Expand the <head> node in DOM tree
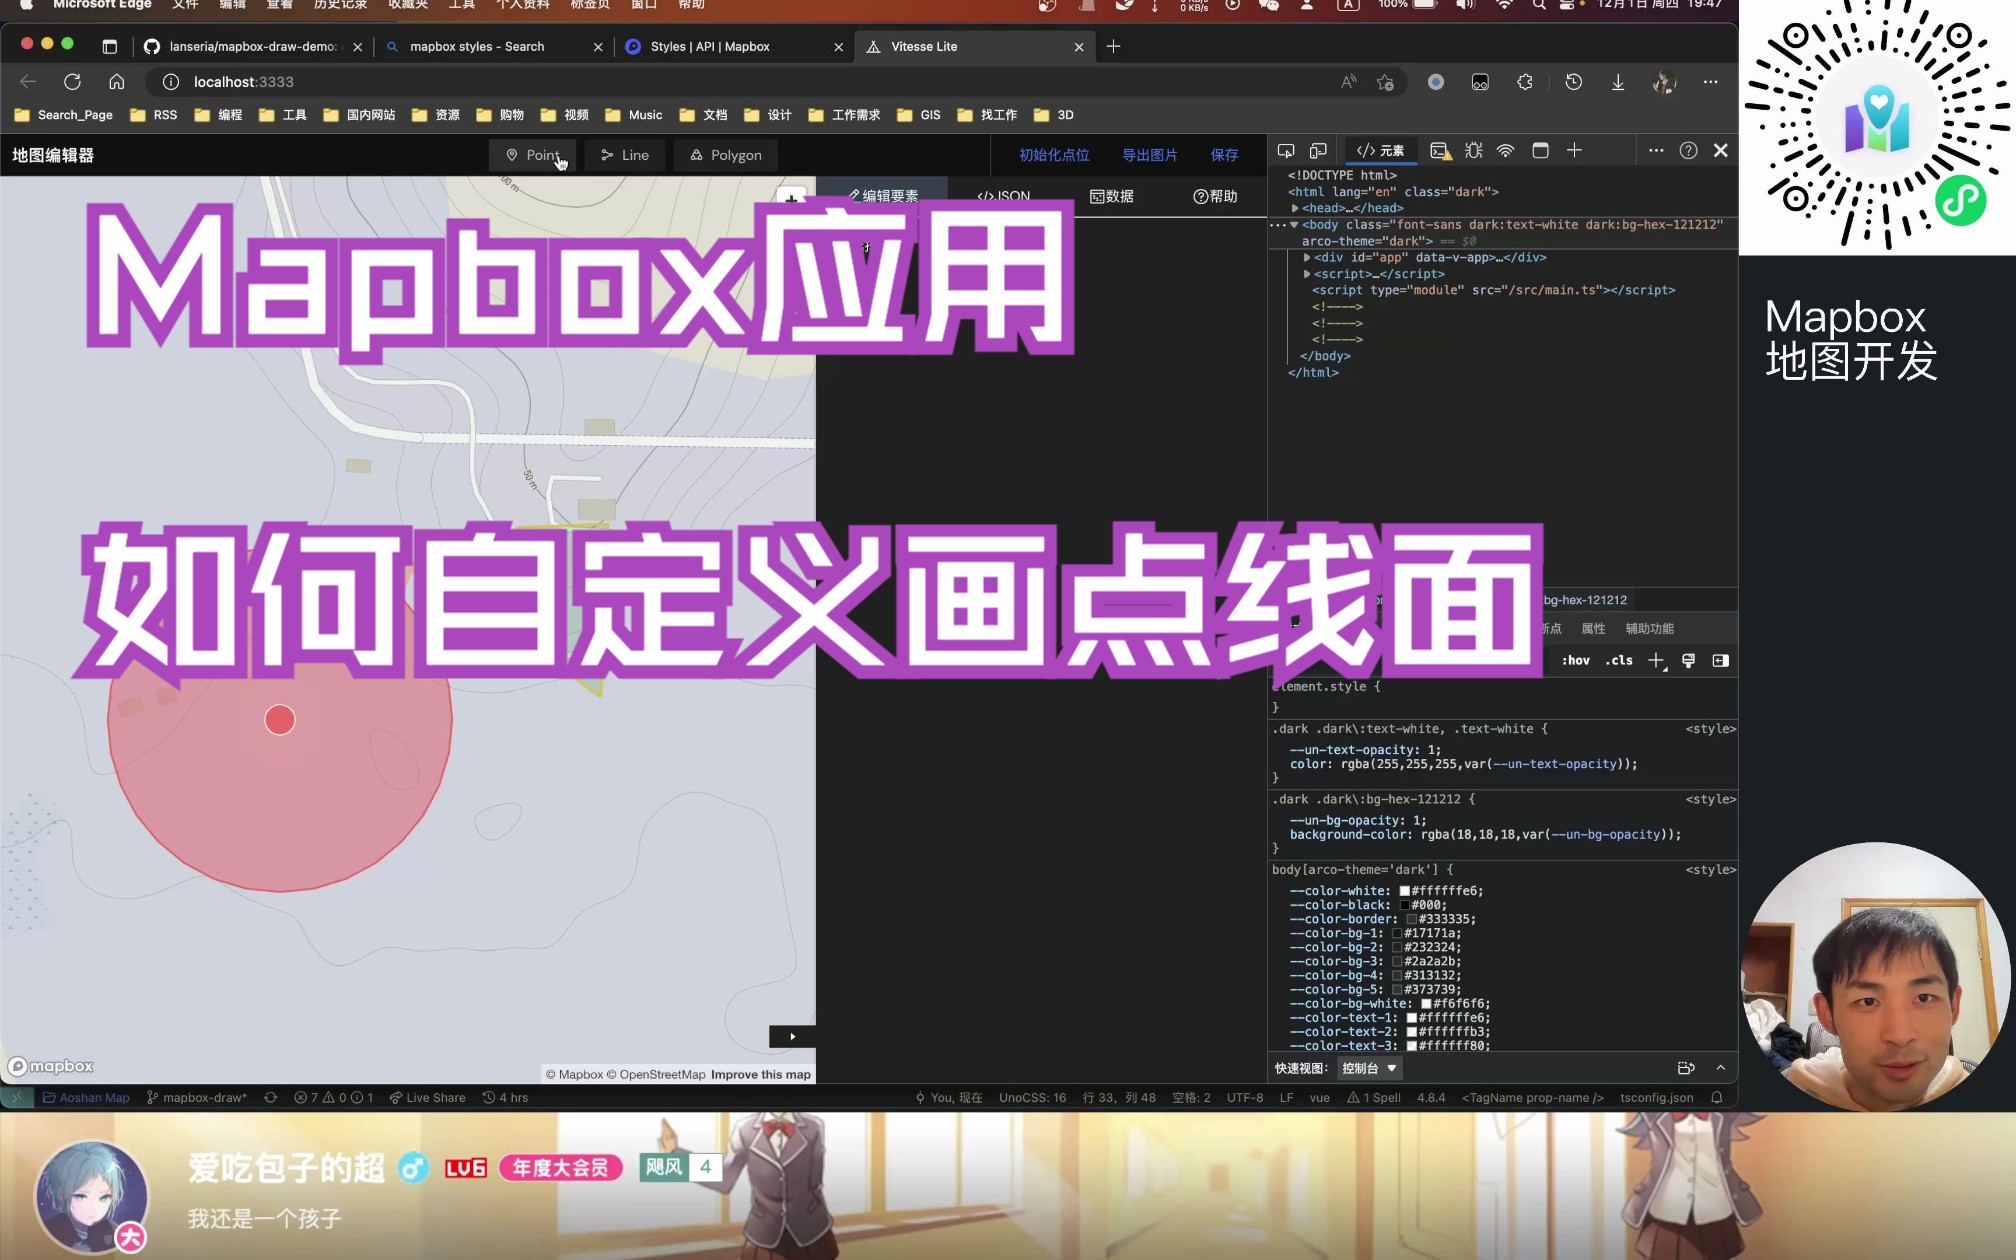Image resolution: width=2016 pixels, height=1260 pixels. coord(1295,208)
